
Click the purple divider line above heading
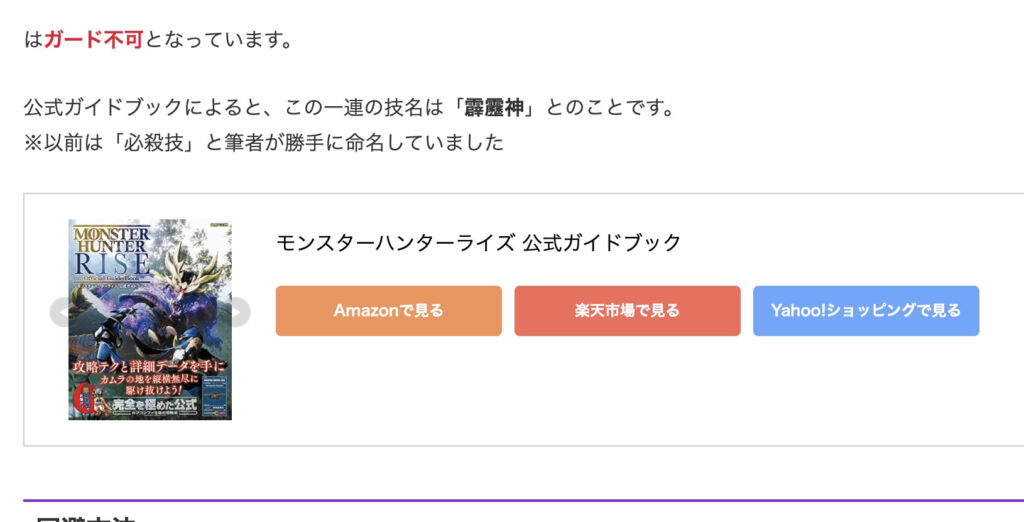(524, 501)
